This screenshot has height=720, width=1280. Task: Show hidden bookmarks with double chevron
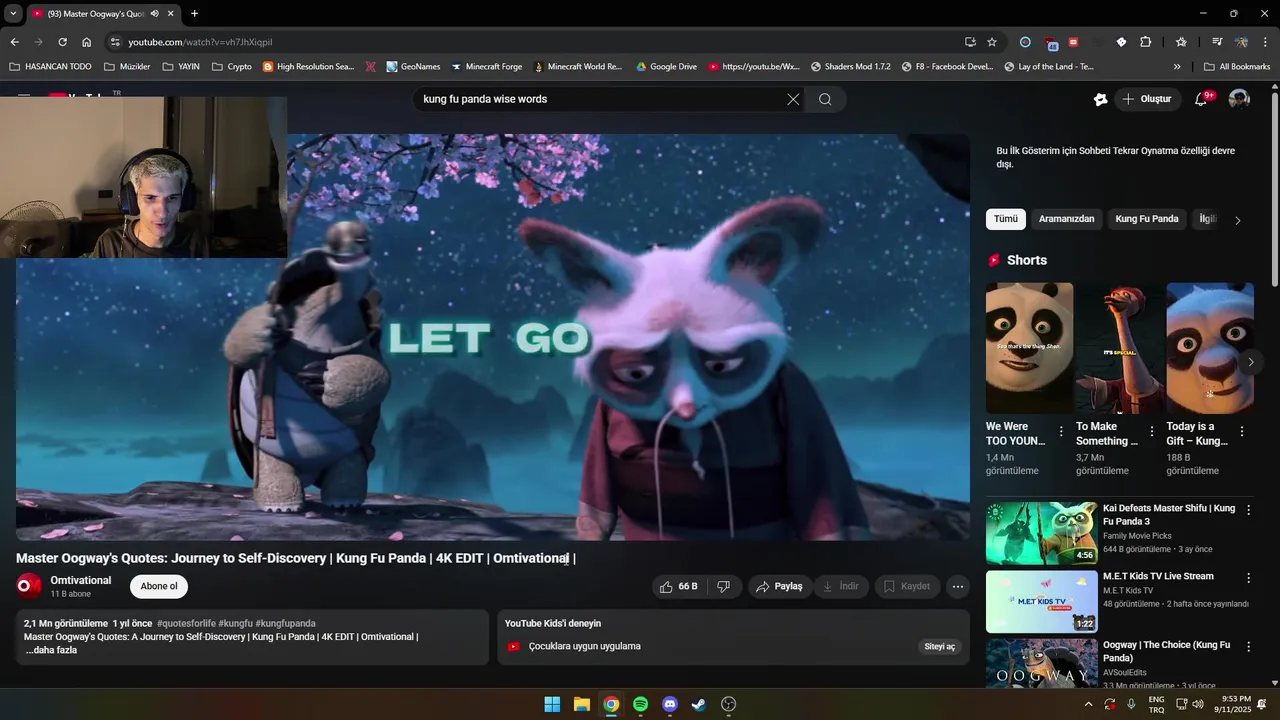(1177, 67)
